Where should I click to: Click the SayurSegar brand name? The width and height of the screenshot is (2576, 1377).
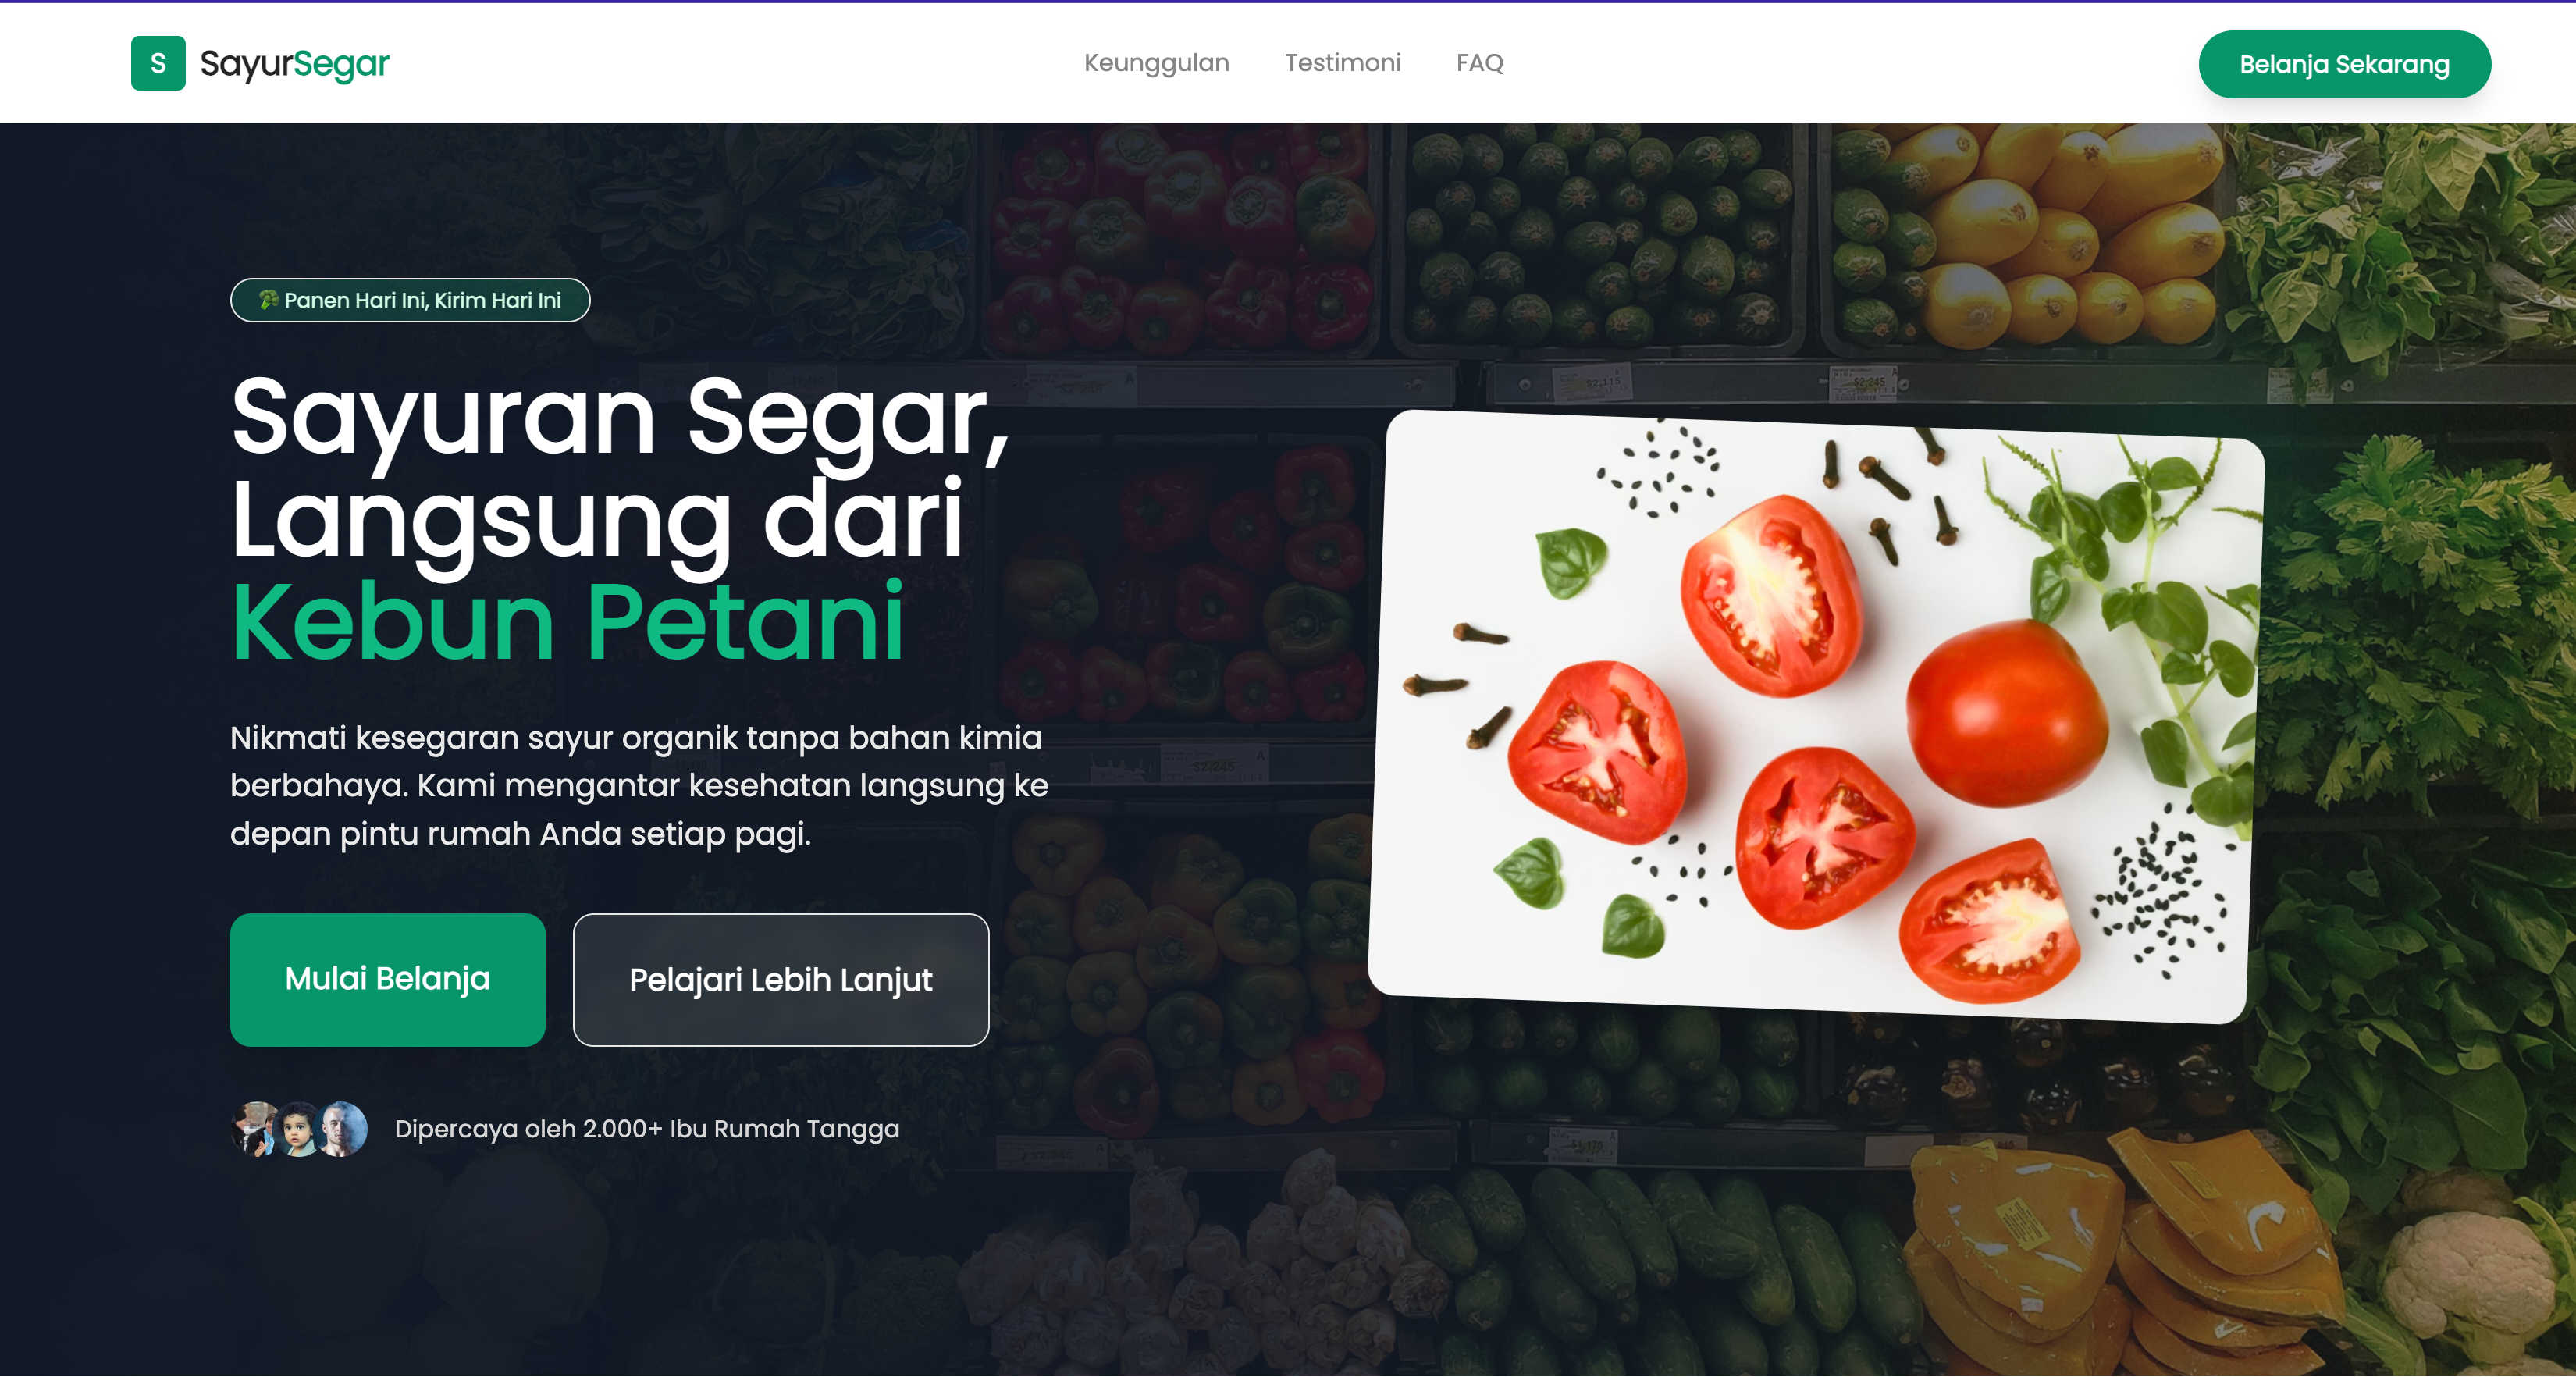[294, 63]
